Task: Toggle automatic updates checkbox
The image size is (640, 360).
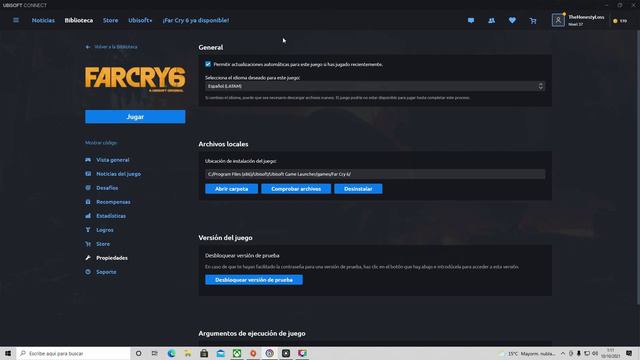Action: coord(208,64)
